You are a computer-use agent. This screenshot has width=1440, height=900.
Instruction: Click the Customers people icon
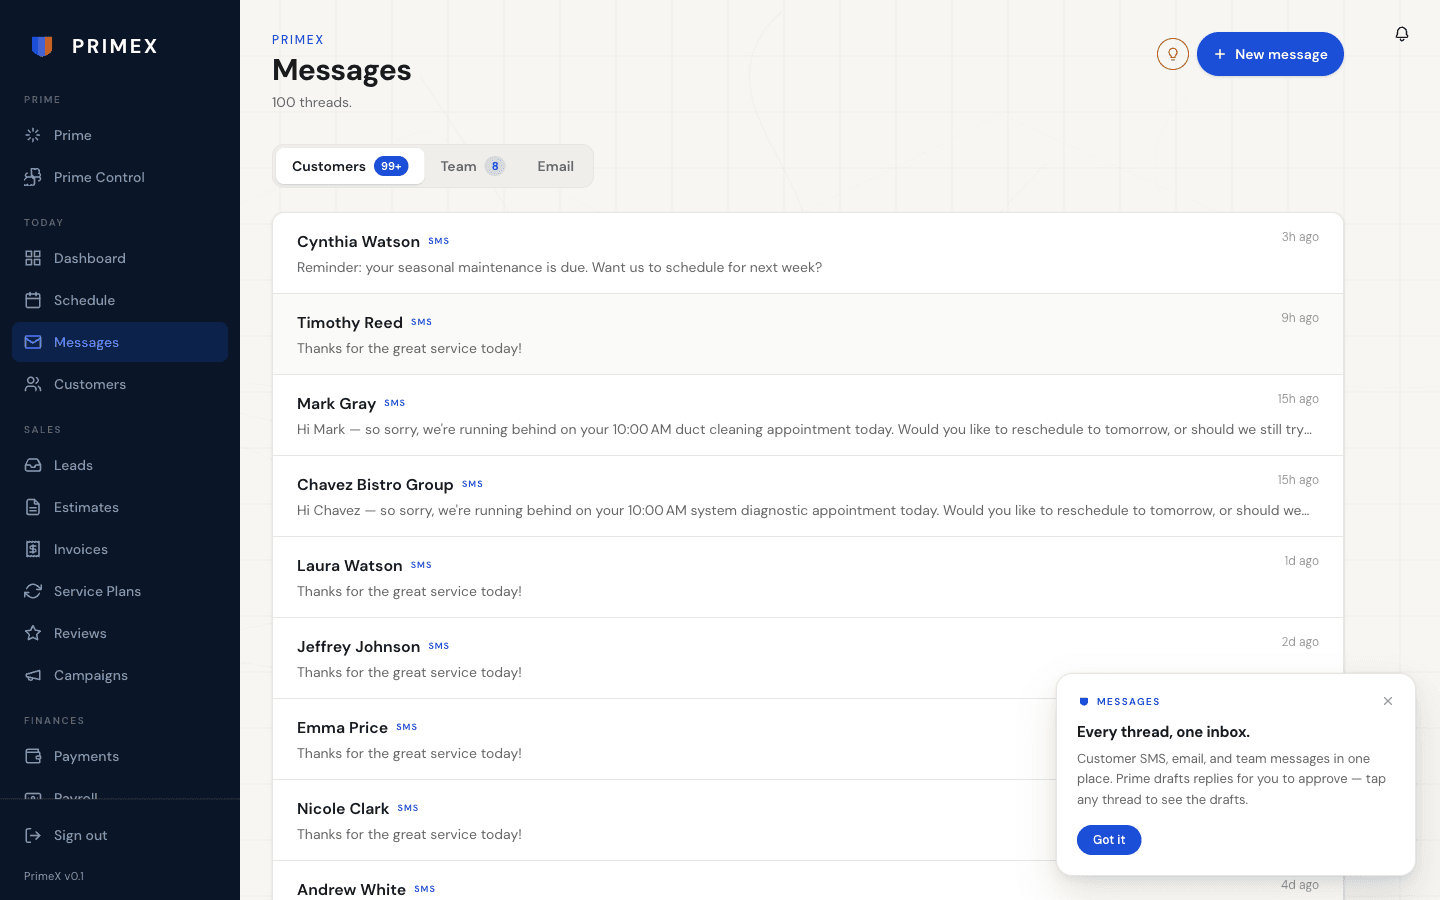pyautogui.click(x=33, y=384)
